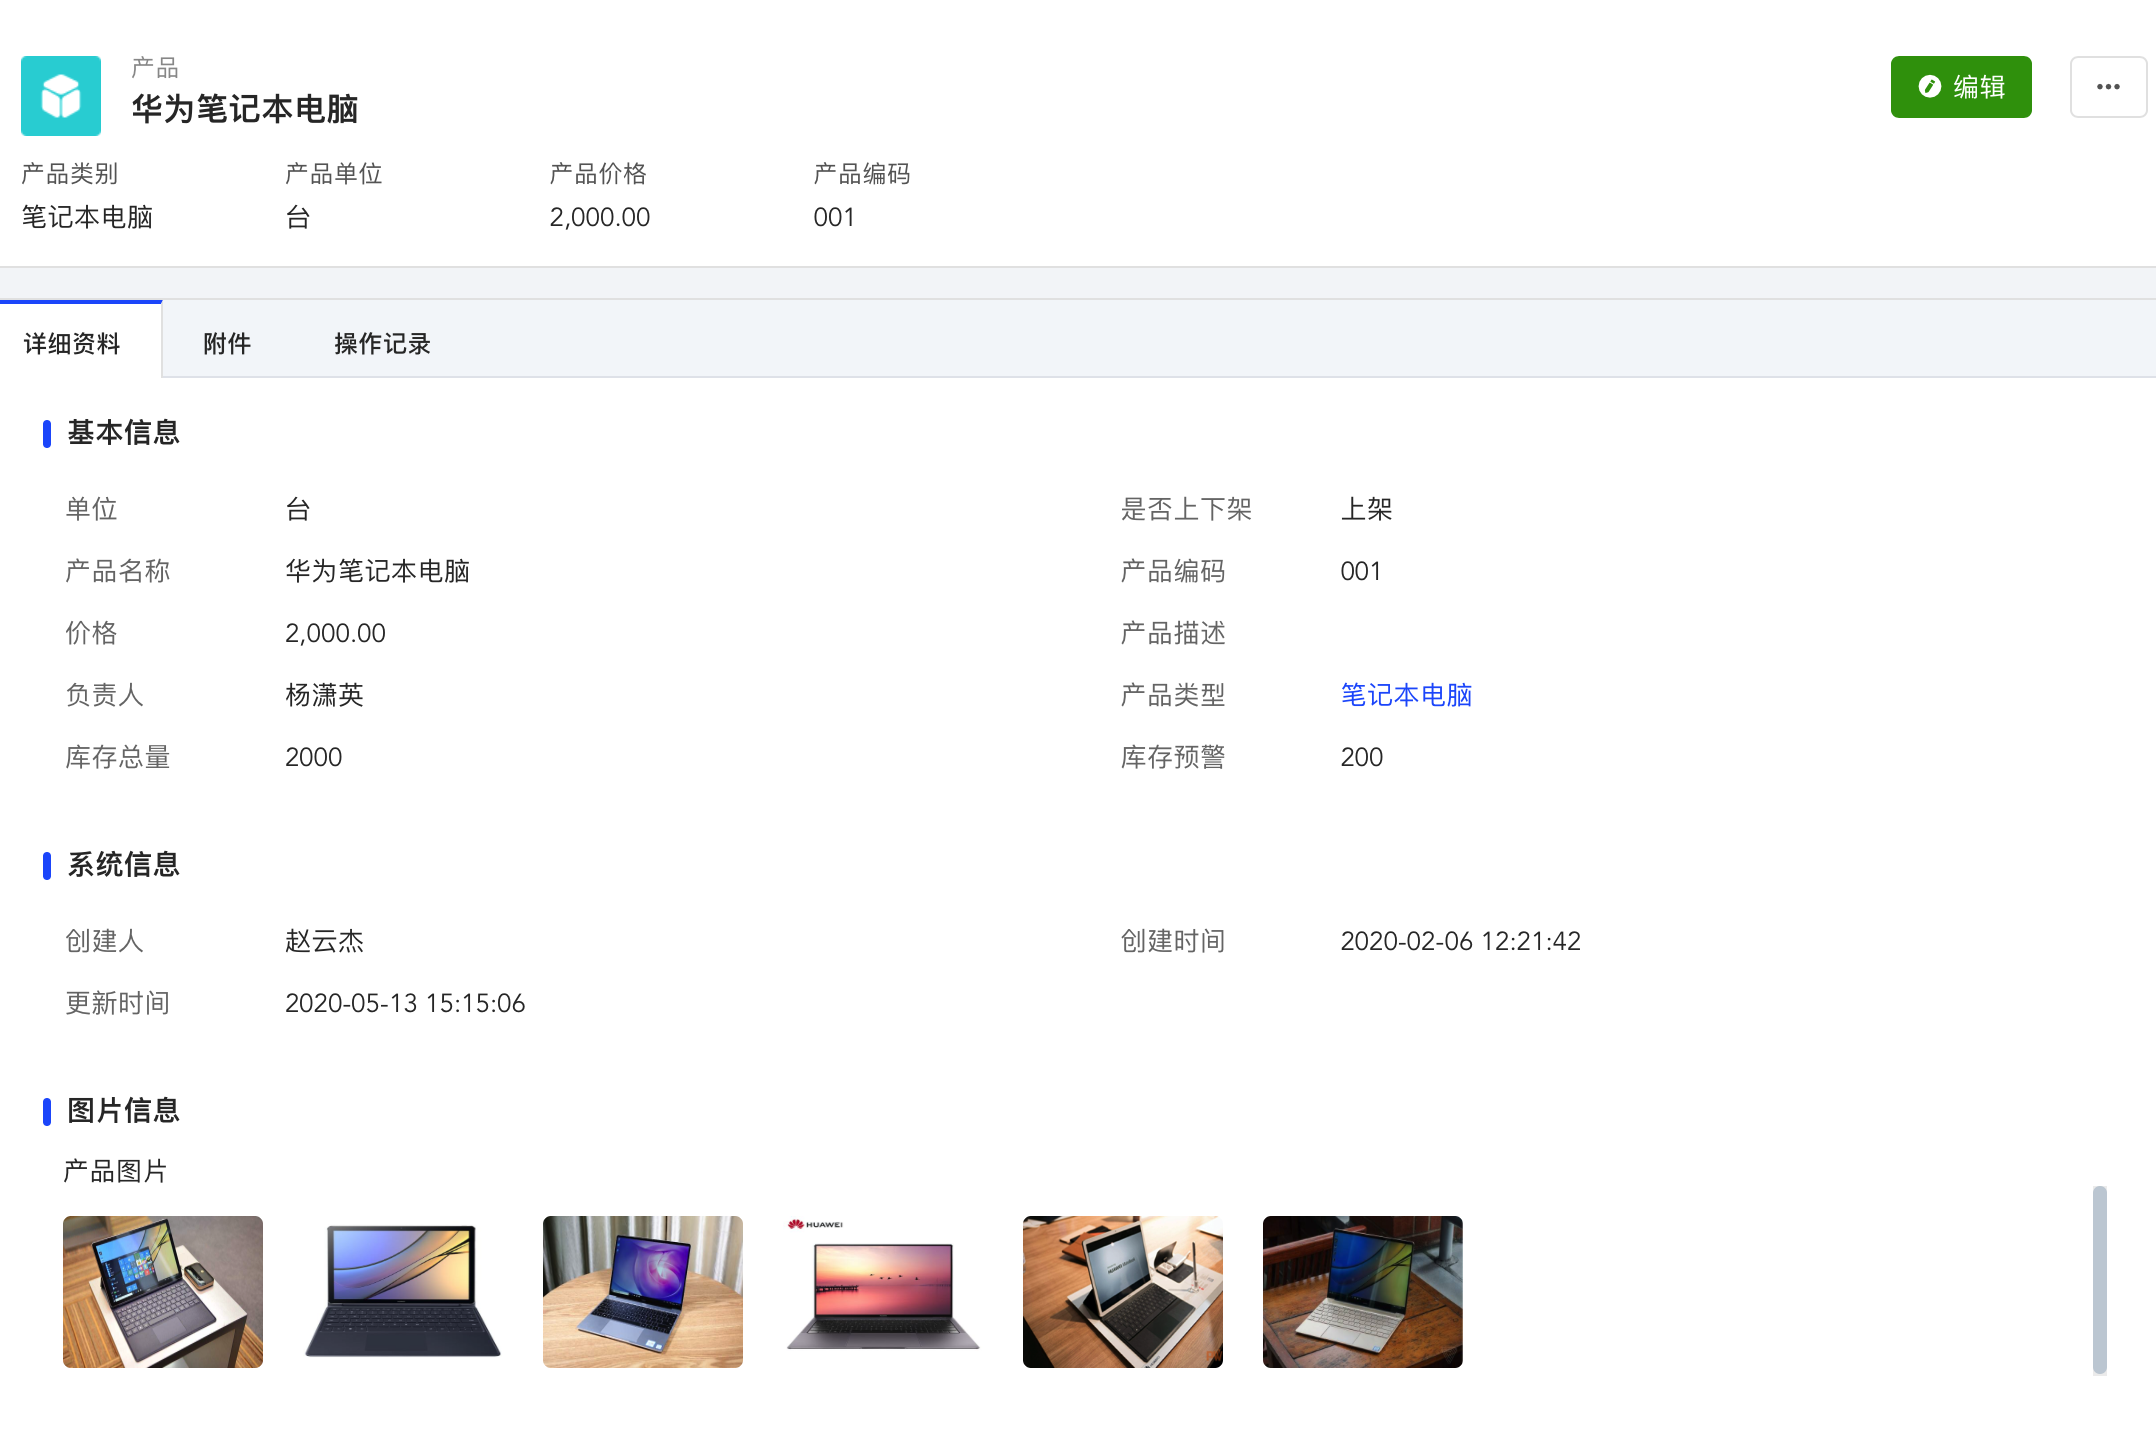Click the 系统信息 section heading
2156x1436 pixels.
[123, 864]
